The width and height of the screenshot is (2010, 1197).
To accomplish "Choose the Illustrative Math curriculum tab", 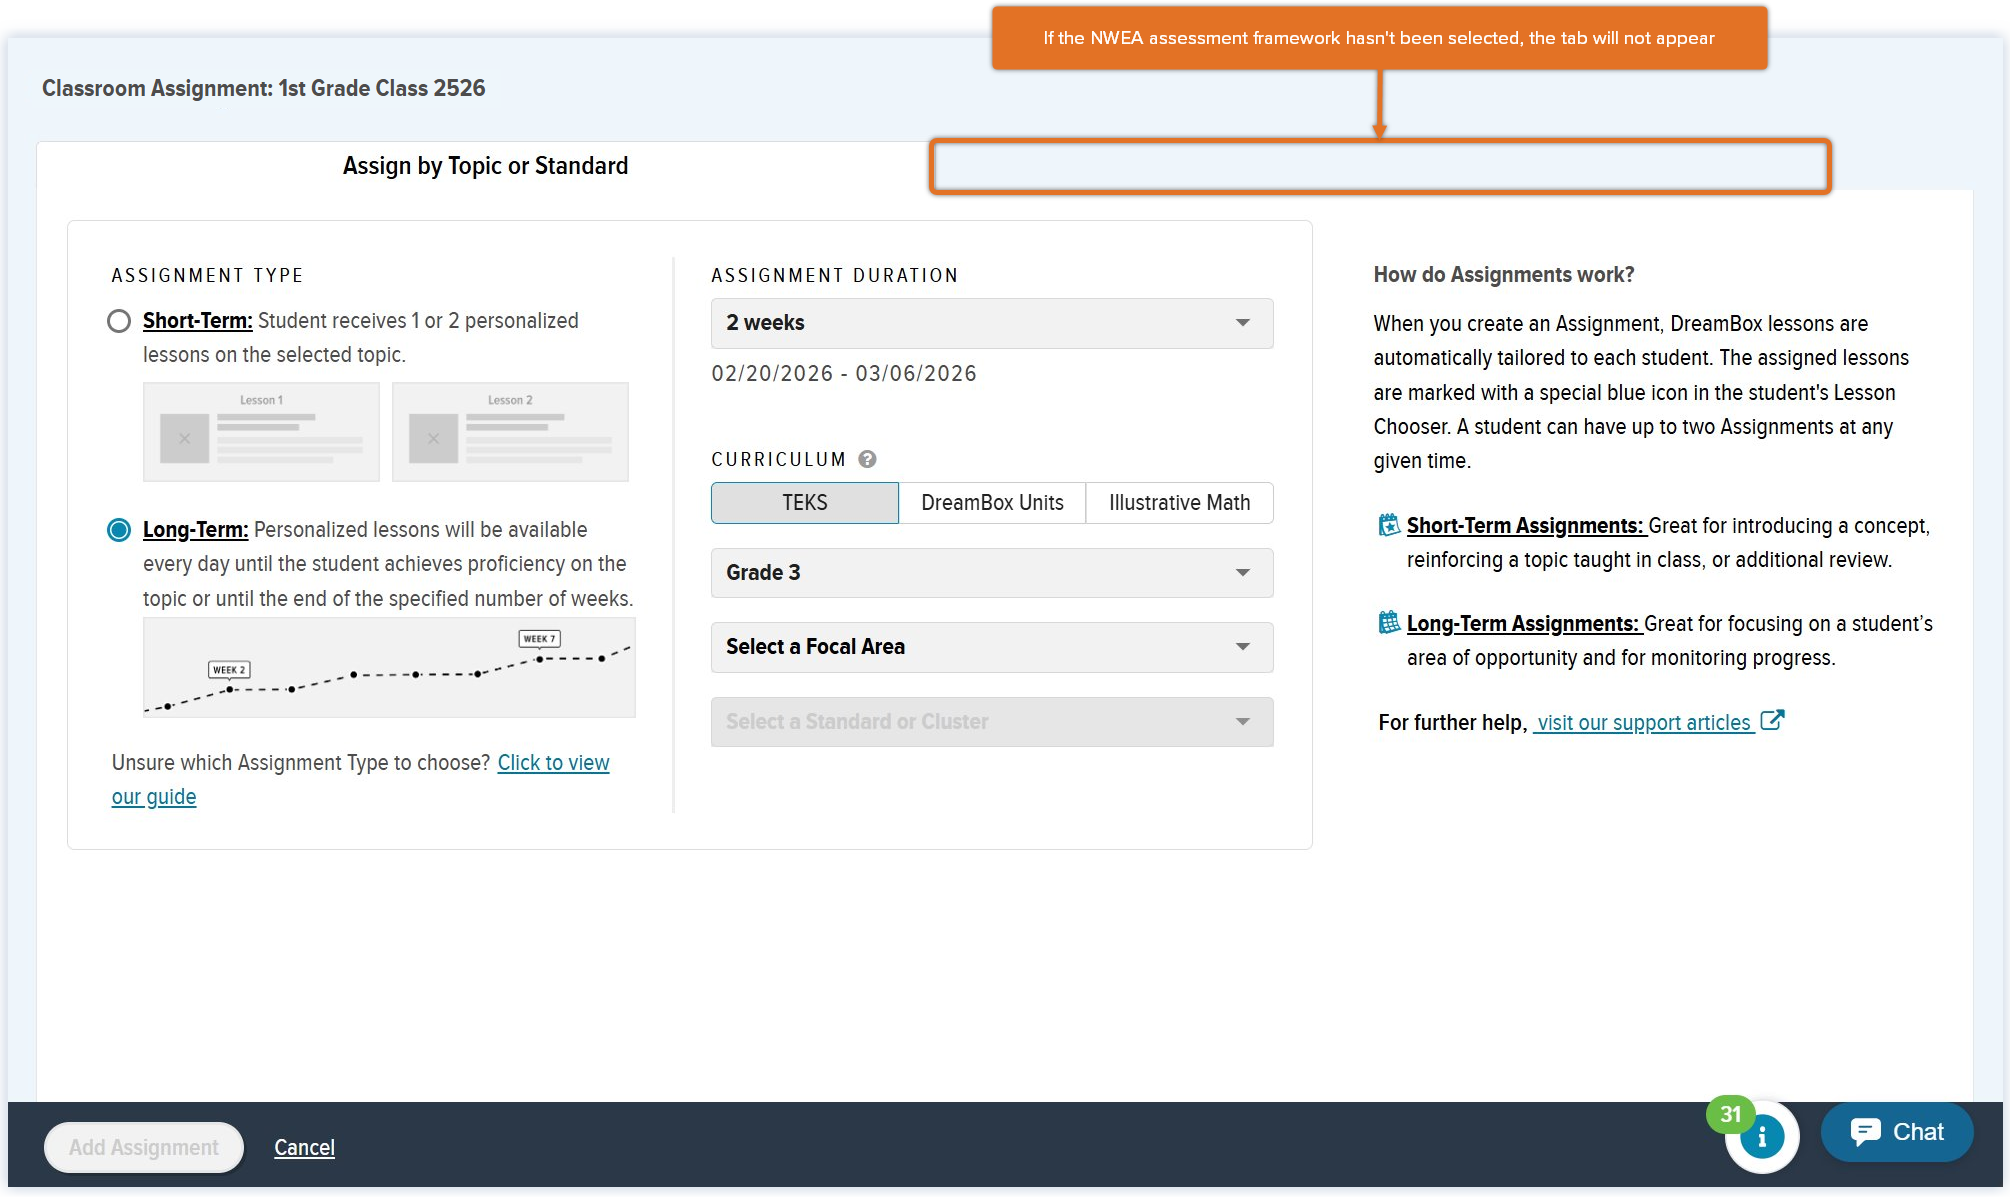I will coord(1178,503).
